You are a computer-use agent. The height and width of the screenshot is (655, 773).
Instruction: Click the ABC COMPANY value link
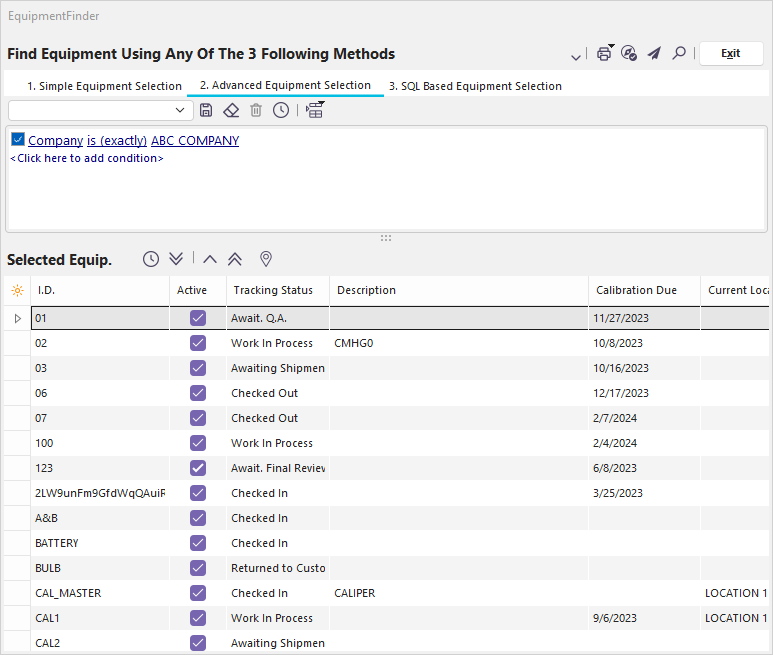pyautogui.click(x=195, y=141)
